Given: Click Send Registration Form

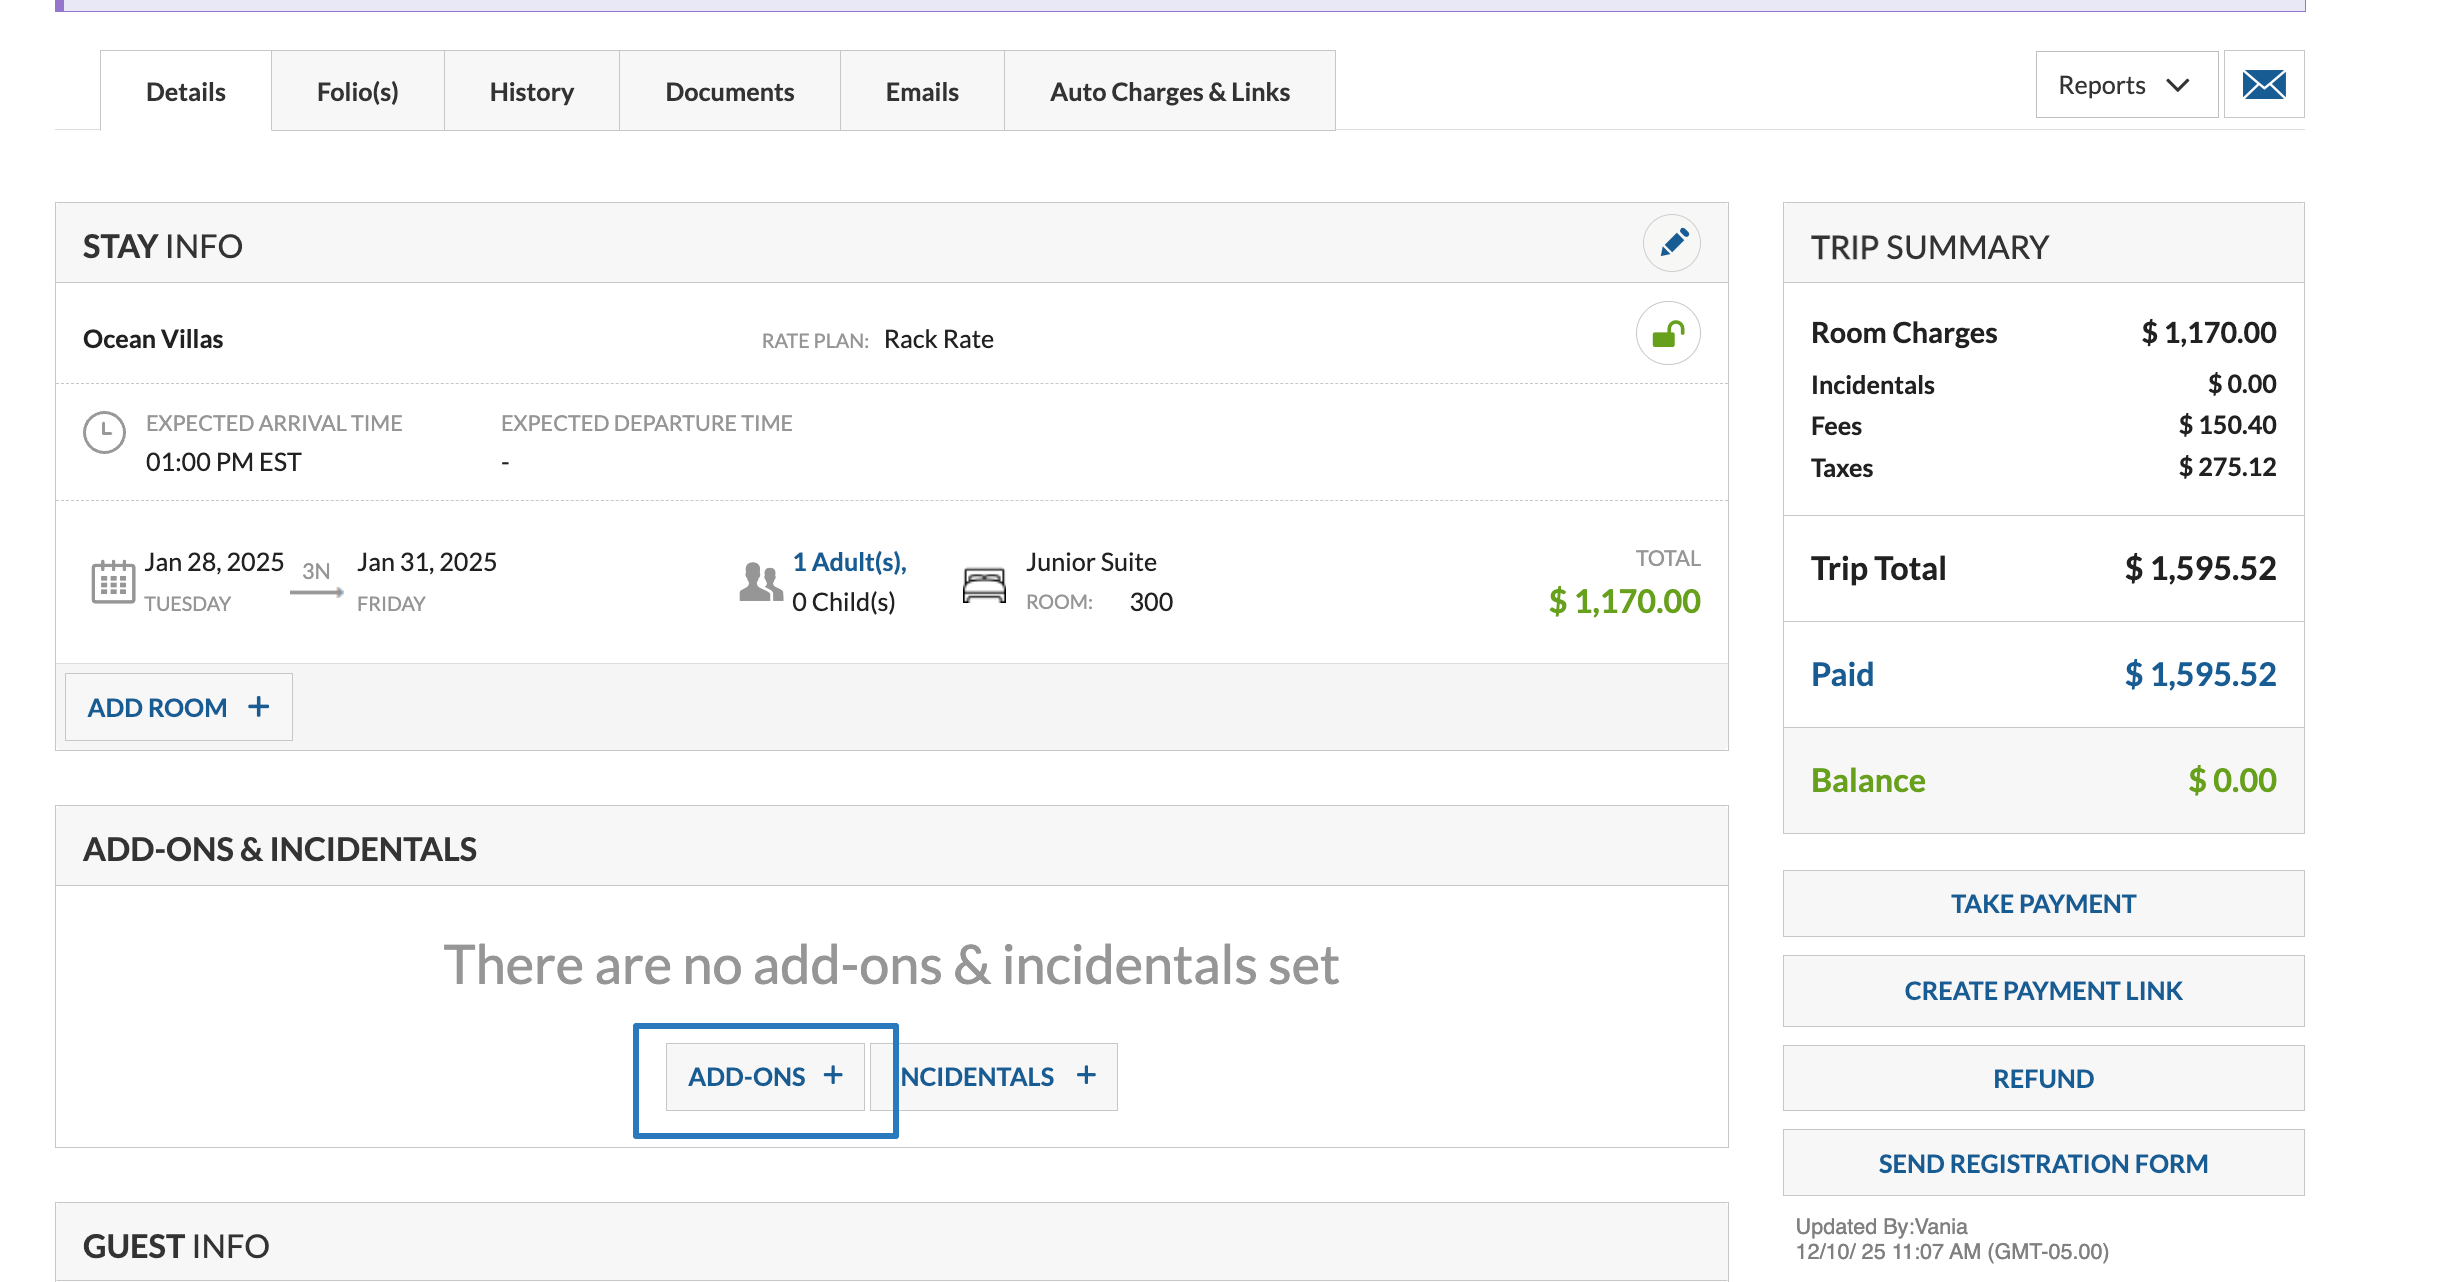Looking at the screenshot, I should (x=2043, y=1163).
